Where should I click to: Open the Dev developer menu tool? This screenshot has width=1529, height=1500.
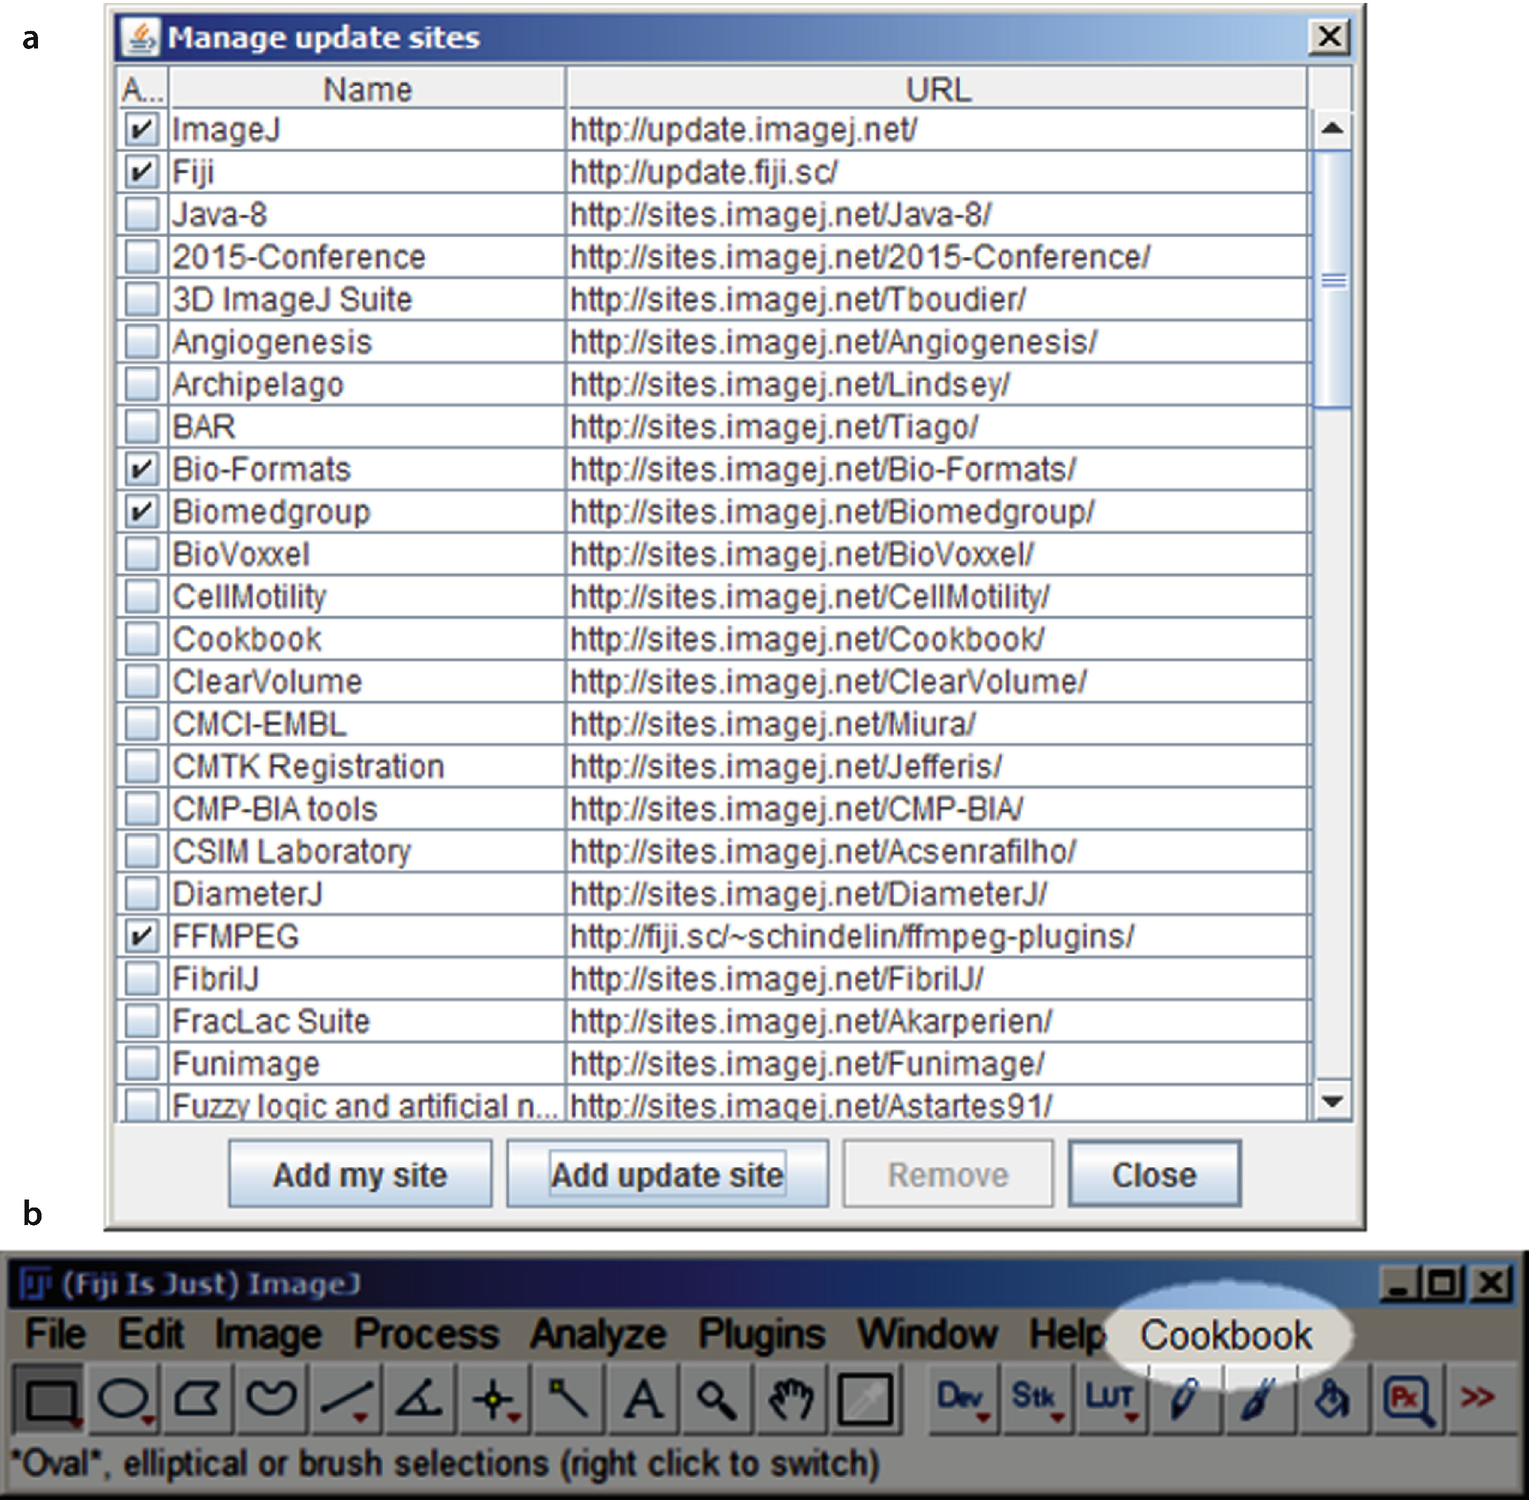962,1399
